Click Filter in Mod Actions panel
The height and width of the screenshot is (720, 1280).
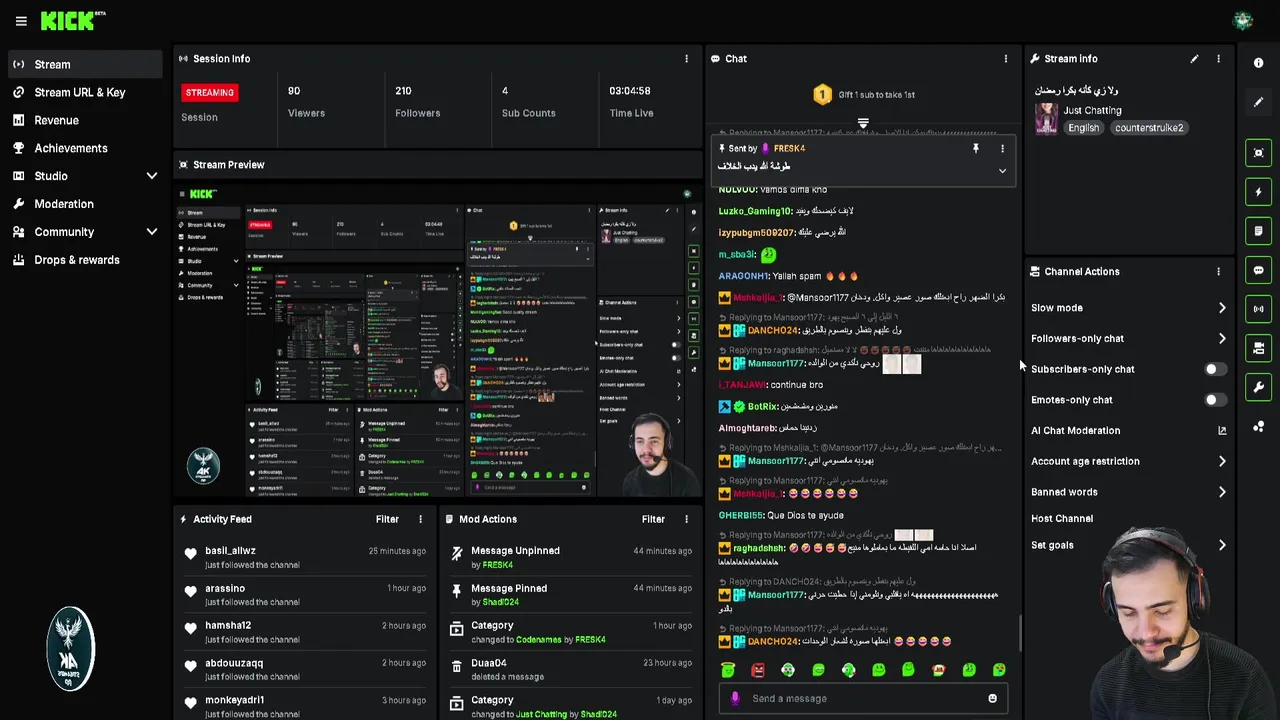coord(653,519)
